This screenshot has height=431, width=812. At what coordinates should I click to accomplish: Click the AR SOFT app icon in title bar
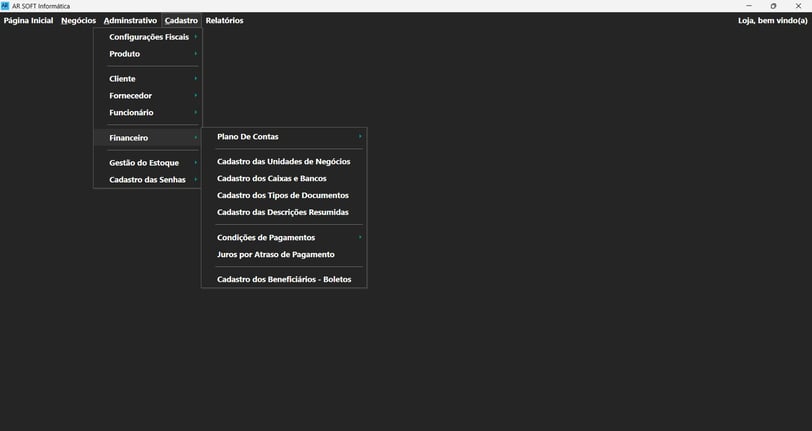click(5, 6)
